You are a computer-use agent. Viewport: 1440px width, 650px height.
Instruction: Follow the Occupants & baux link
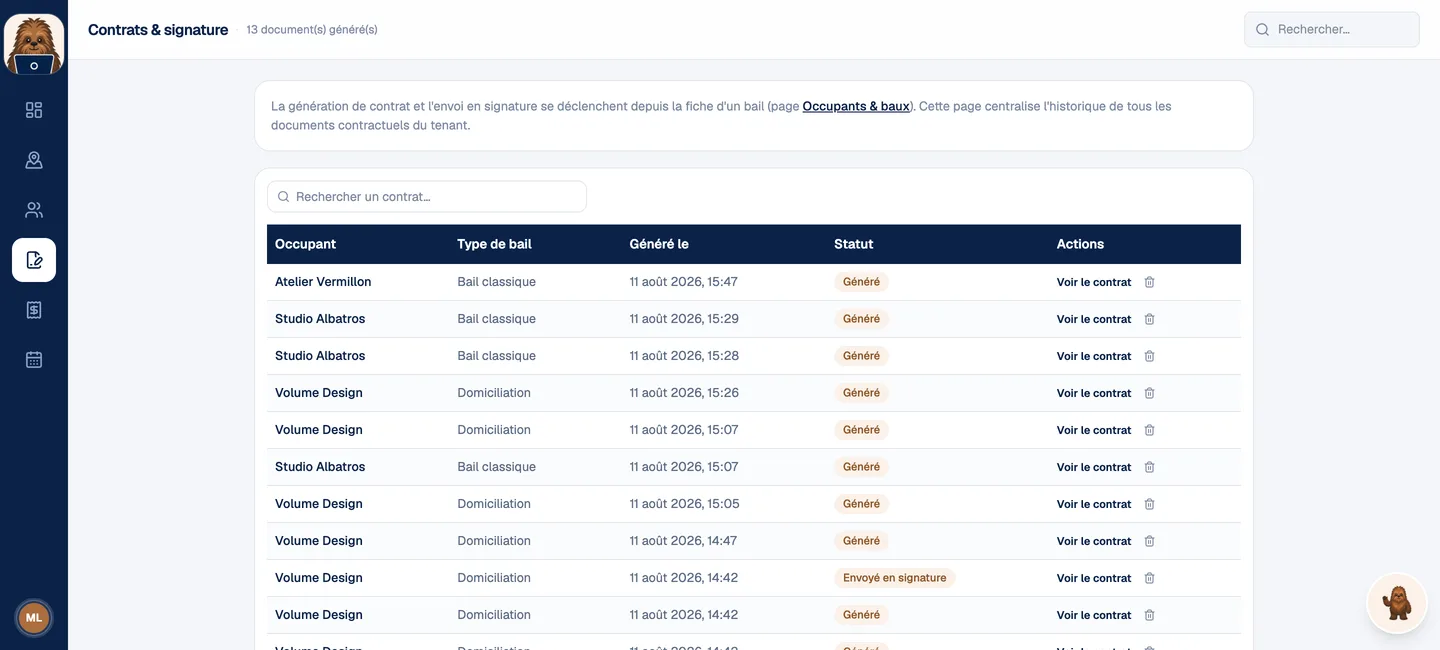[x=856, y=106]
